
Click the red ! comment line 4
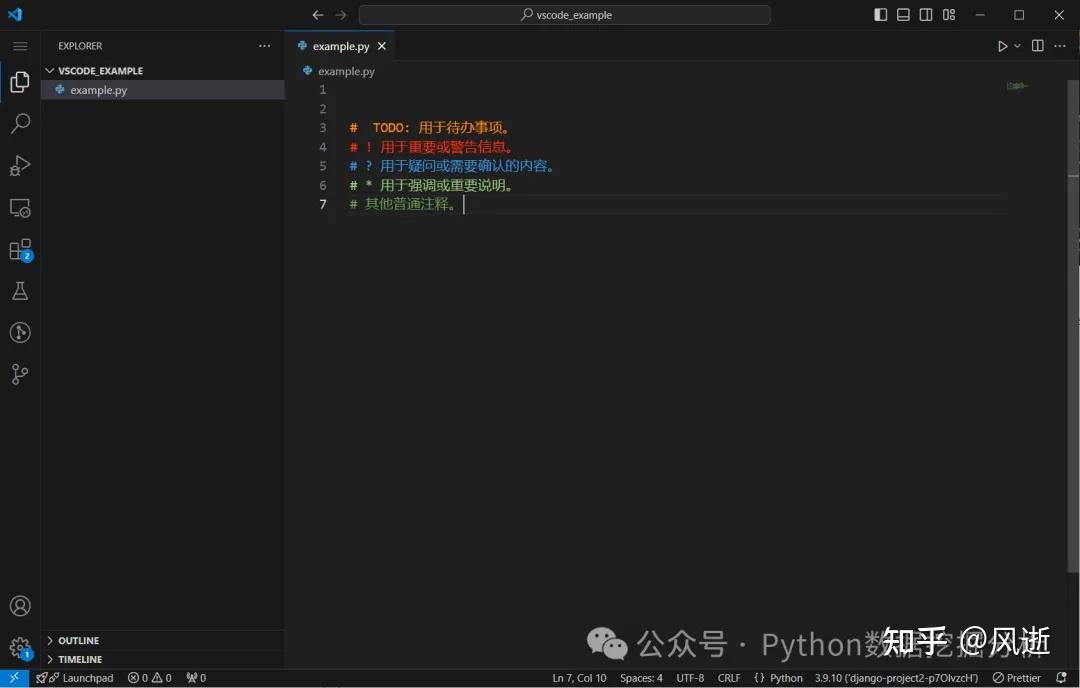(x=431, y=147)
